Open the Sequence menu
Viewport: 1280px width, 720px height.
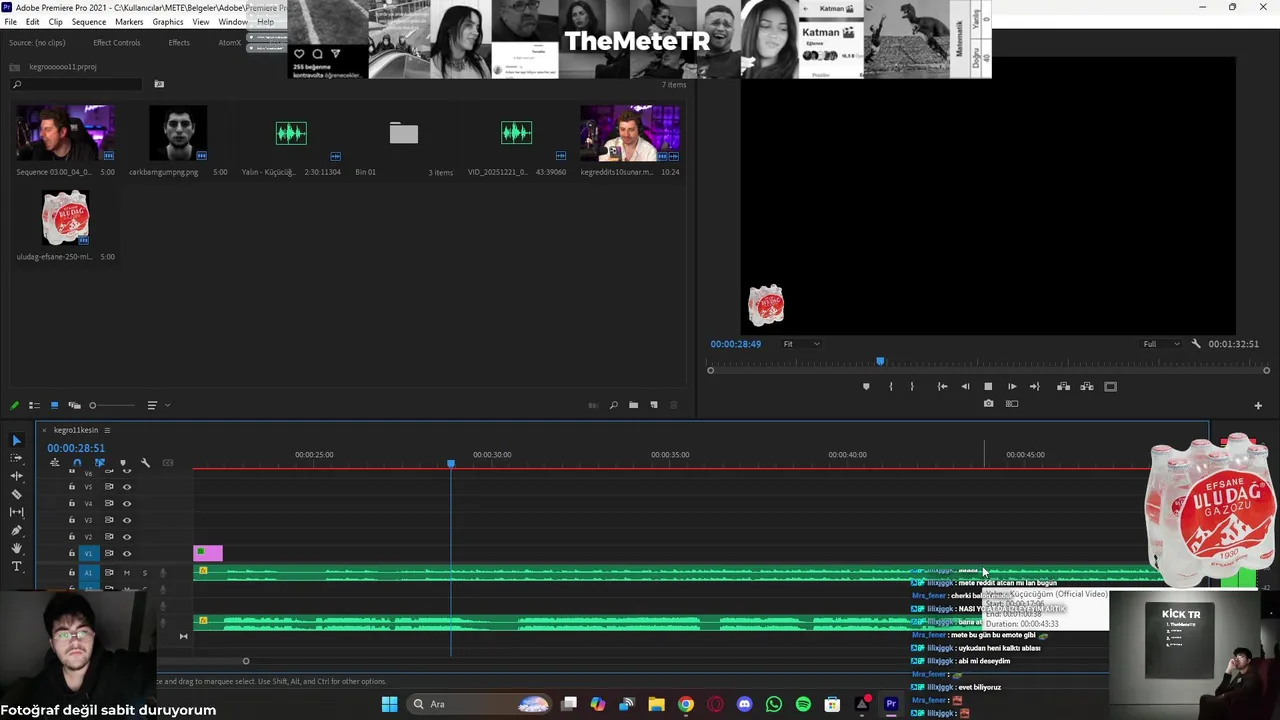click(88, 22)
